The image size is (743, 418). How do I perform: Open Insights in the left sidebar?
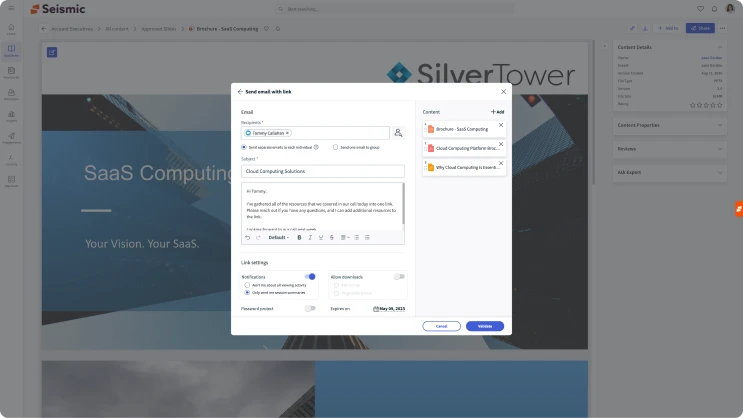[11, 117]
